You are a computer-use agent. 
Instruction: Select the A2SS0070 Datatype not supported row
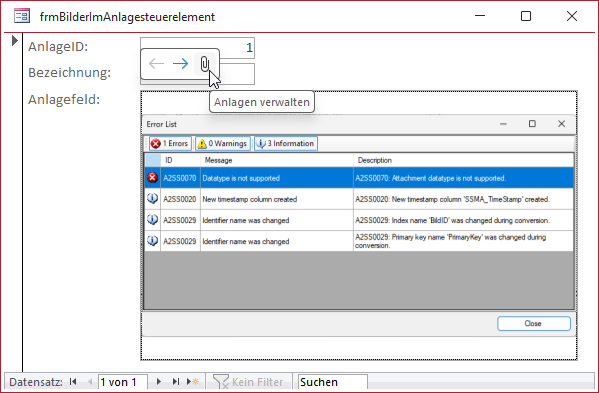359,178
